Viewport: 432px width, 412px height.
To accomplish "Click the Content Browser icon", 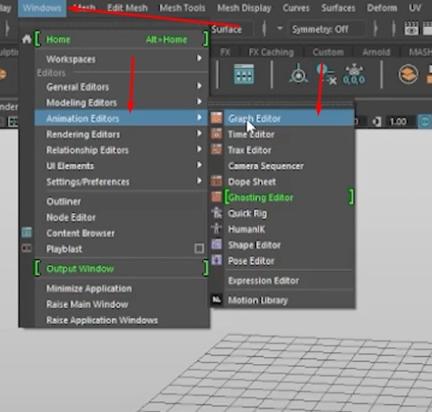I will (x=27, y=232).
